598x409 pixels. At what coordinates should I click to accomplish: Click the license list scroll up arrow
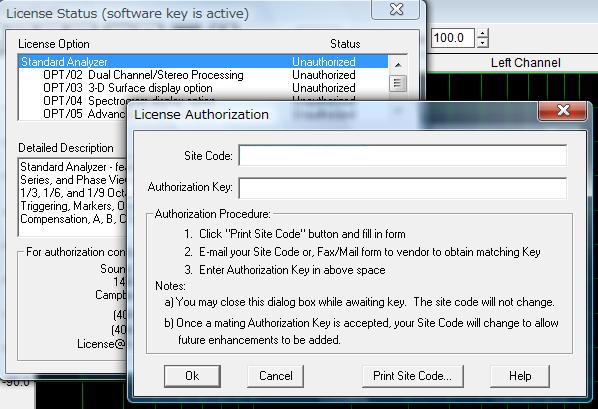pos(398,65)
